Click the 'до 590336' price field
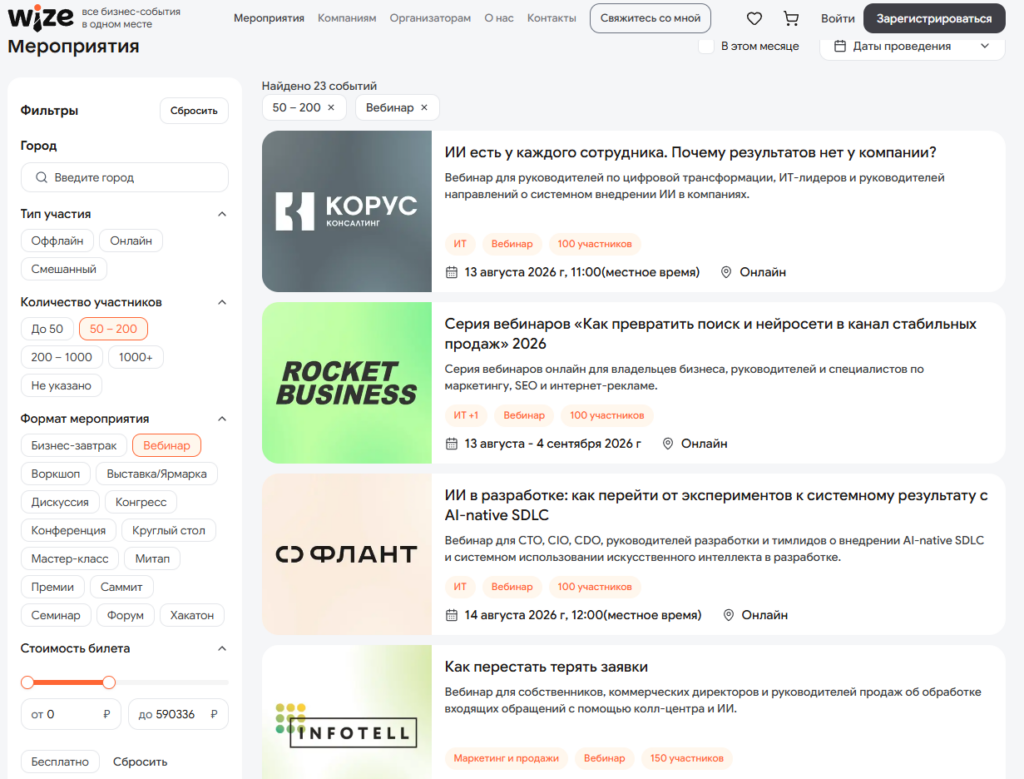 coord(178,714)
